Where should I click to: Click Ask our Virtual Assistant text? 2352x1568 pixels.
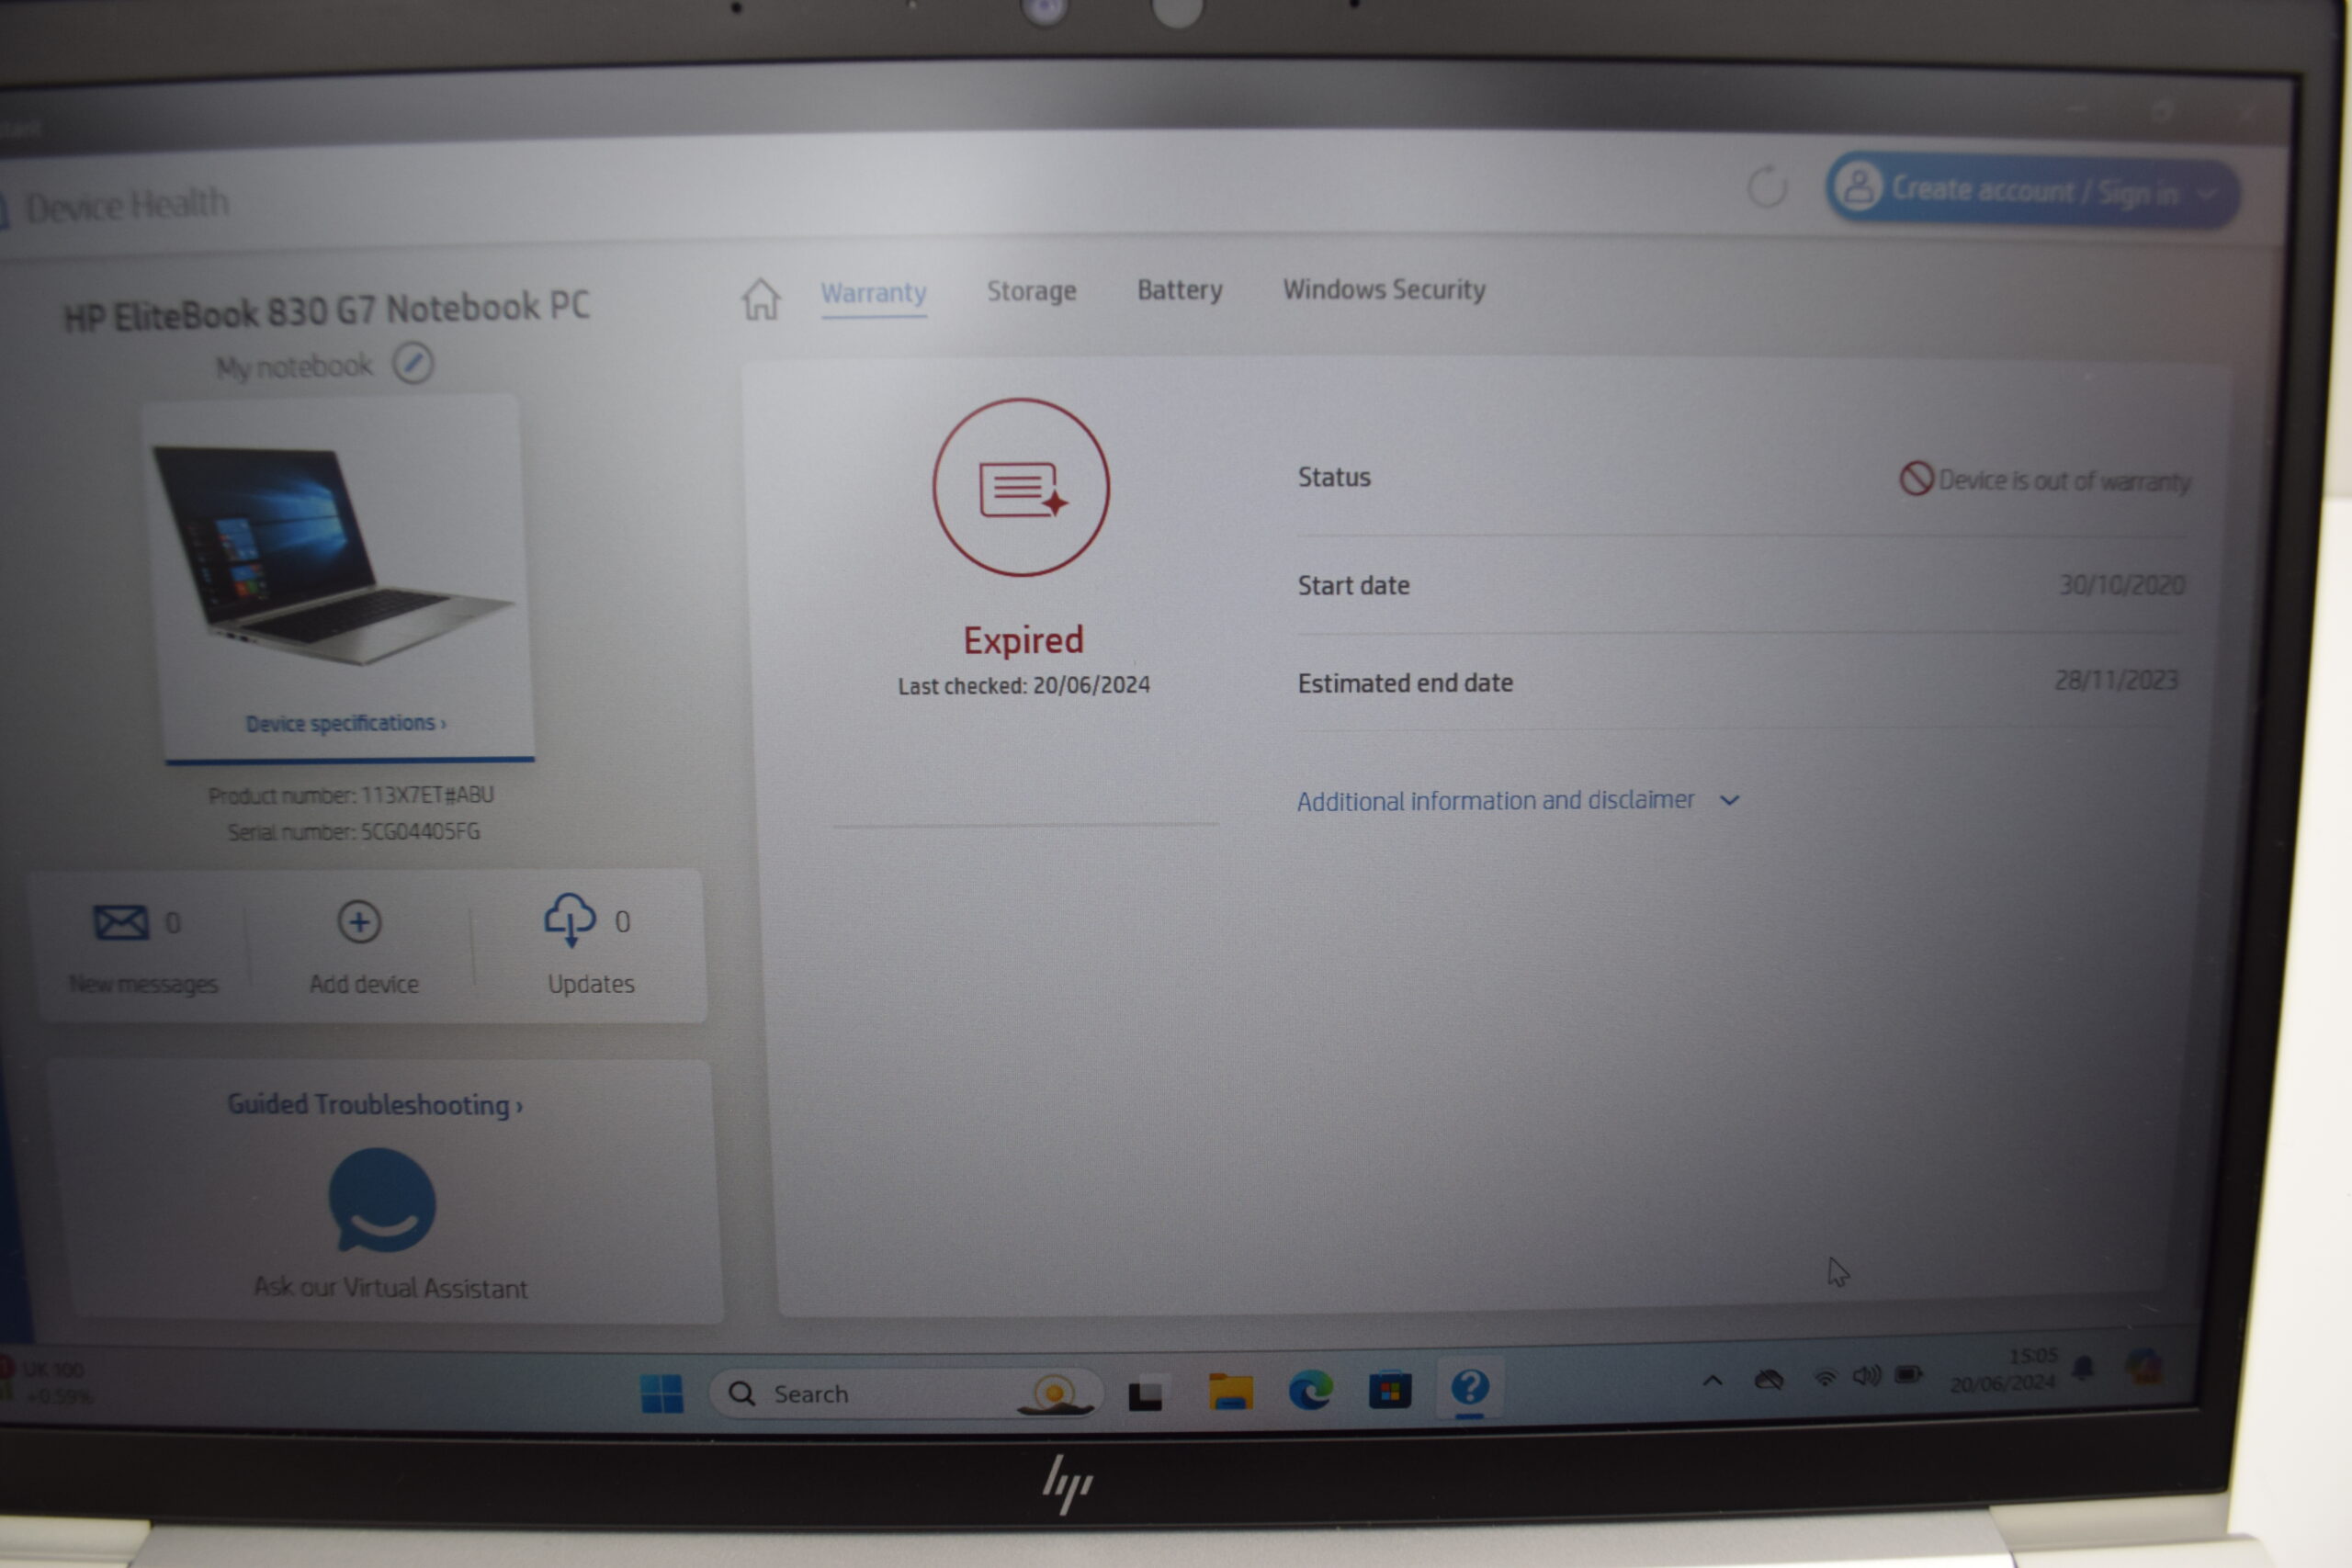point(390,1287)
